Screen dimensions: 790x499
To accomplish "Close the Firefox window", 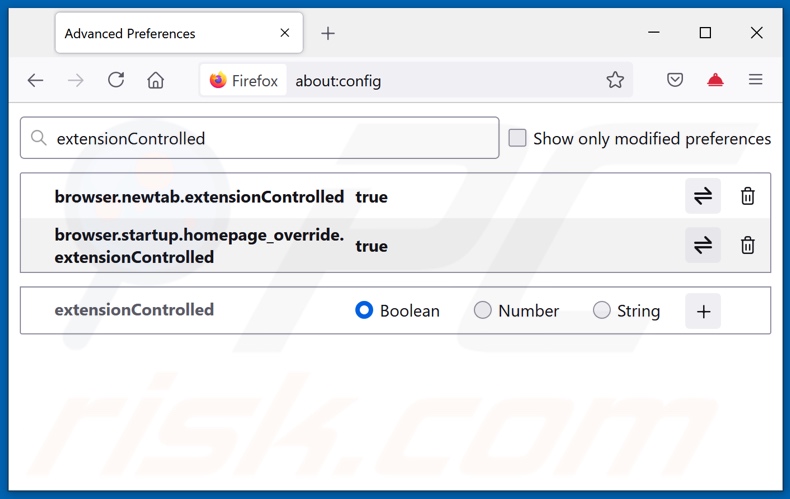I will click(x=757, y=33).
